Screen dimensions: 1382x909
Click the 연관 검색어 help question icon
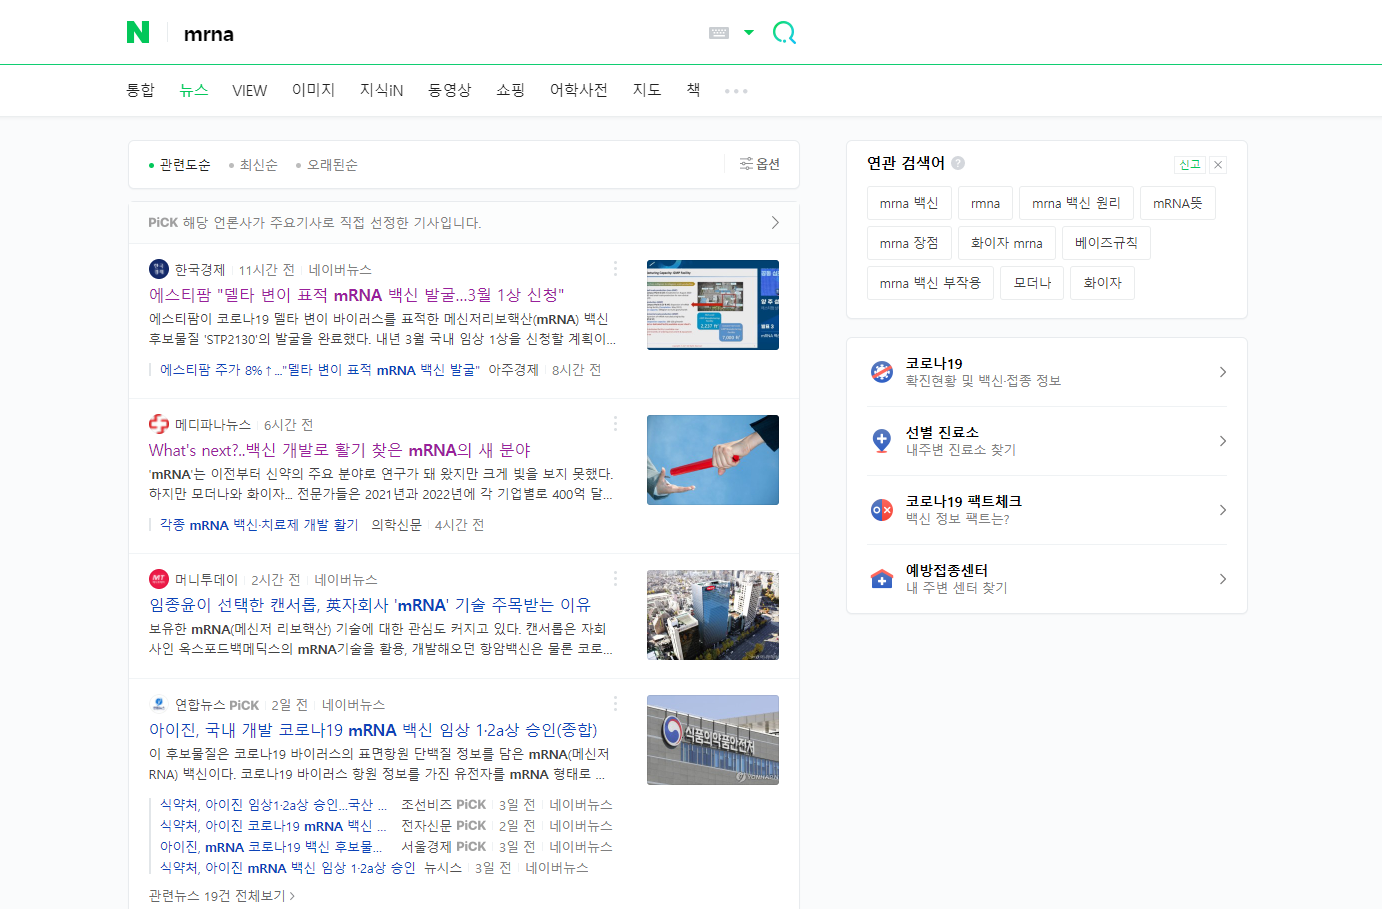(958, 163)
